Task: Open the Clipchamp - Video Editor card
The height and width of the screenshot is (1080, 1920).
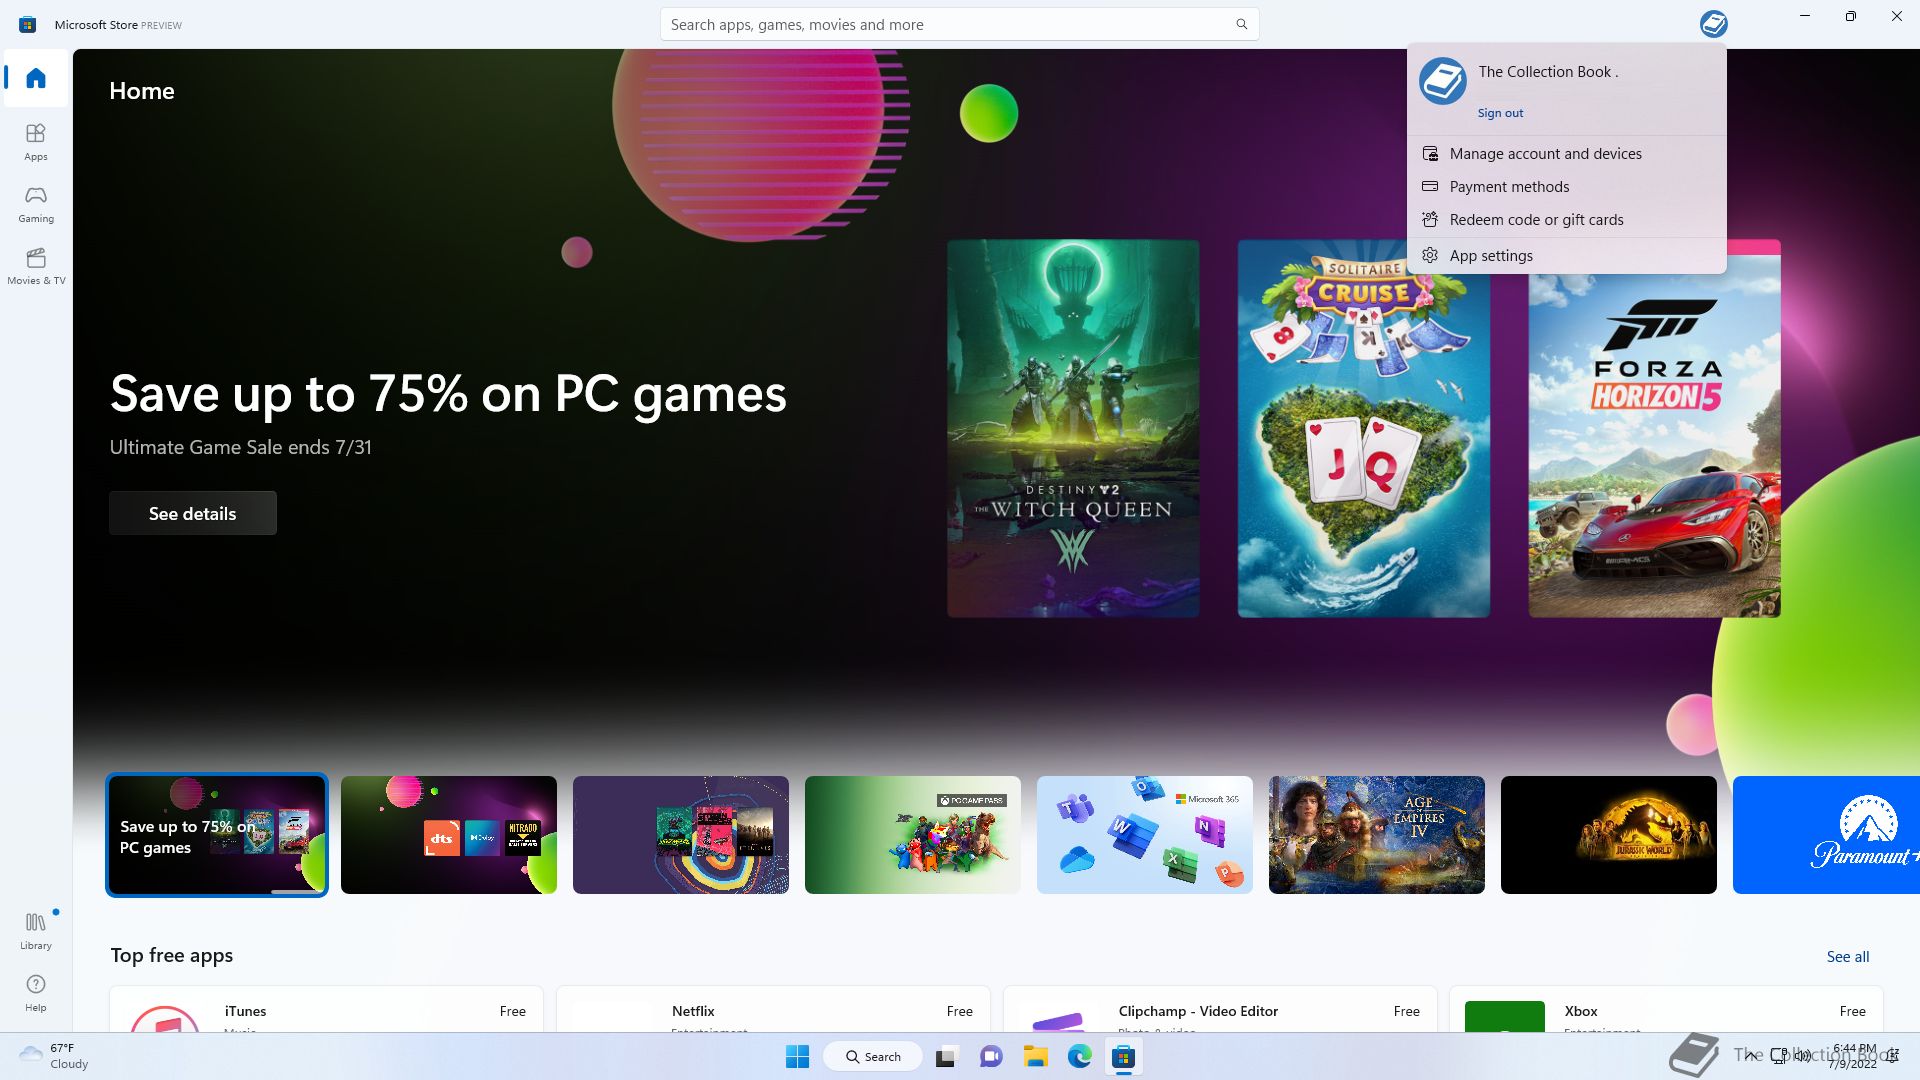Action: pyautogui.click(x=1220, y=1009)
